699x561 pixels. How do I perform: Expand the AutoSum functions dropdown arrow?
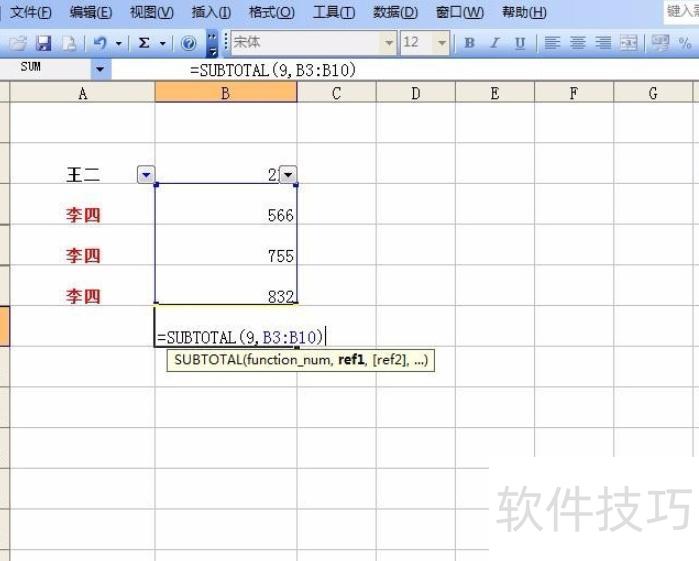(x=163, y=43)
